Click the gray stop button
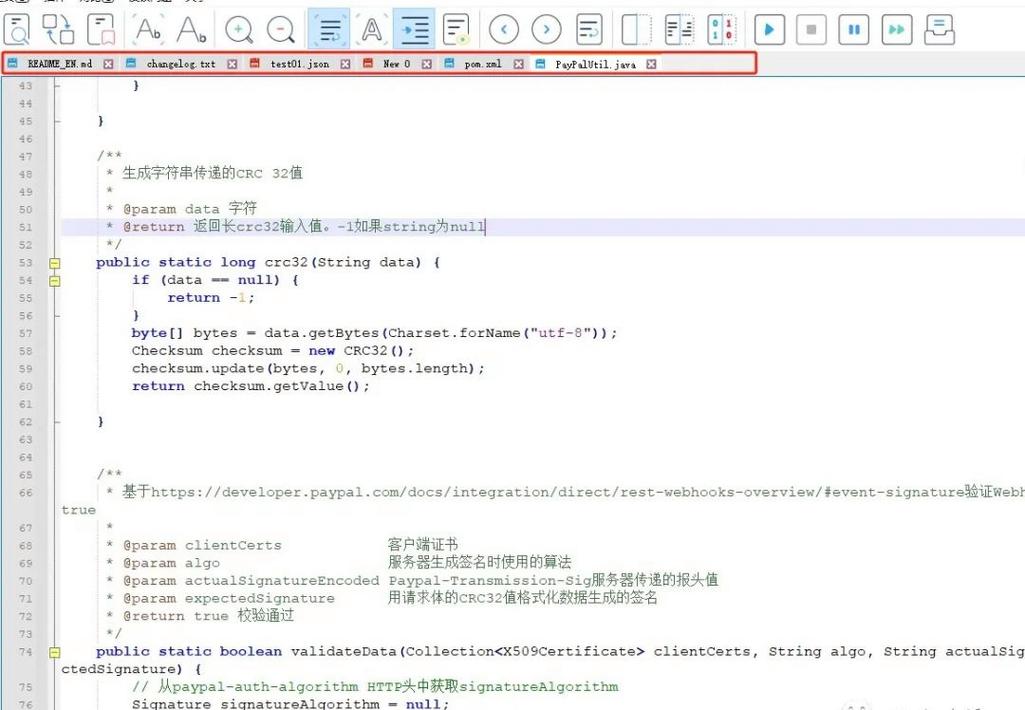 click(x=811, y=29)
